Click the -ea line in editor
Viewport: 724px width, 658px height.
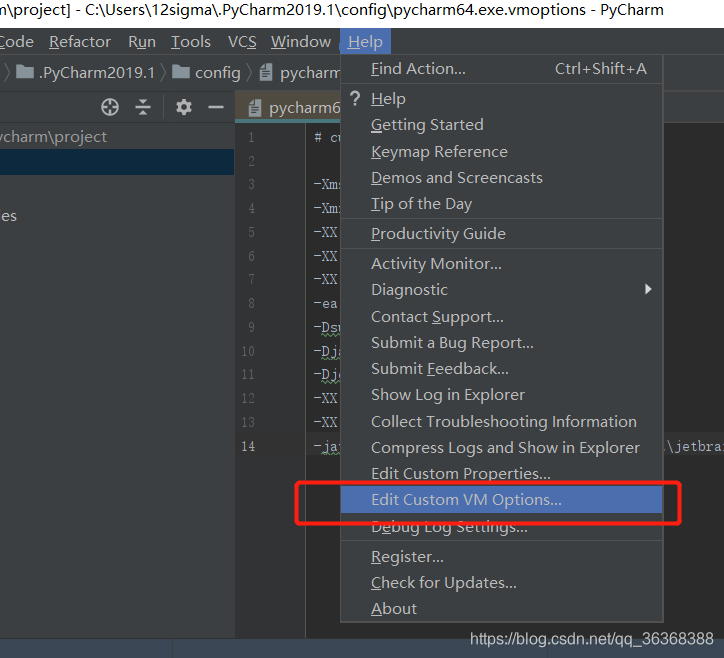coord(325,303)
